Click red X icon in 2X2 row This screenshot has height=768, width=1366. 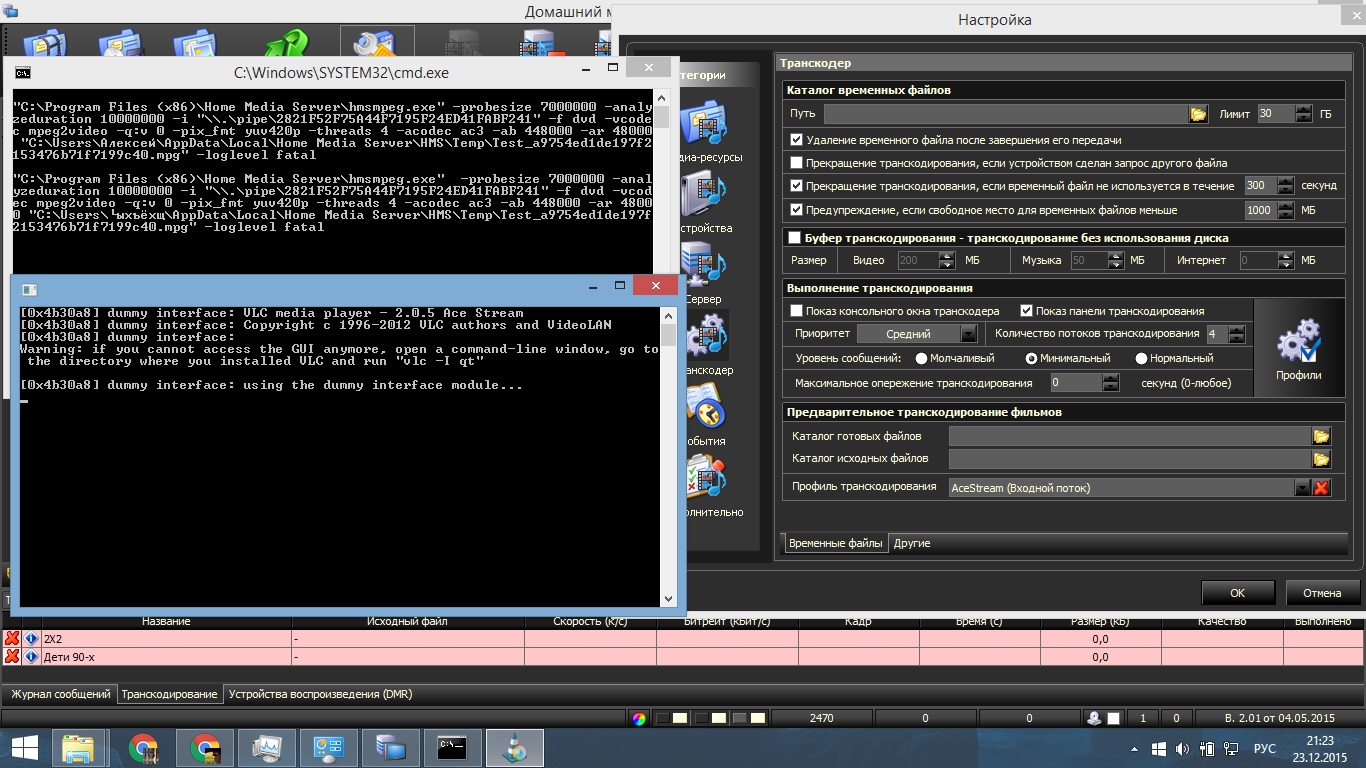[x=12, y=638]
